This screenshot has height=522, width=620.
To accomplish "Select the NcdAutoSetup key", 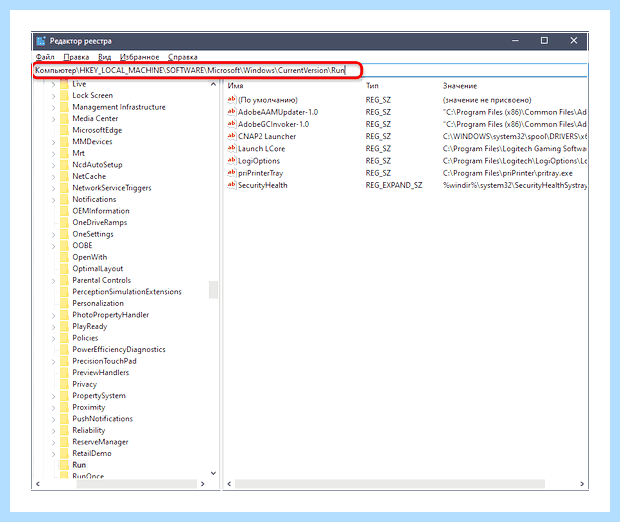I will pos(97,165).
